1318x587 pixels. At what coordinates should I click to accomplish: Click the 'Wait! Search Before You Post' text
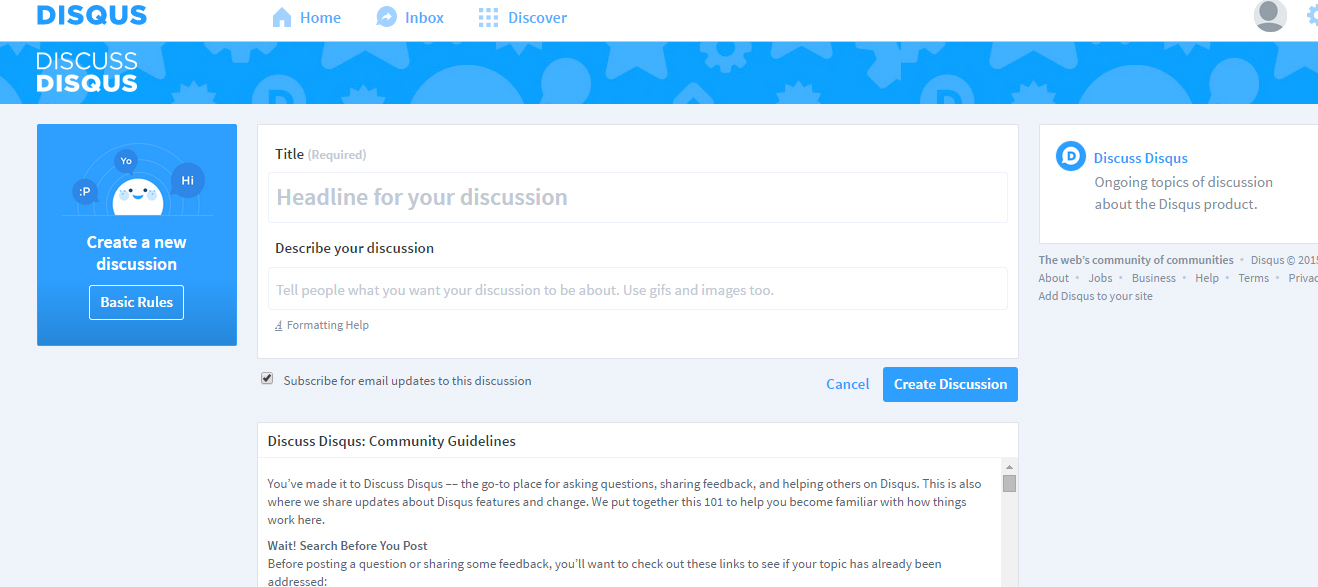point(347,546)
